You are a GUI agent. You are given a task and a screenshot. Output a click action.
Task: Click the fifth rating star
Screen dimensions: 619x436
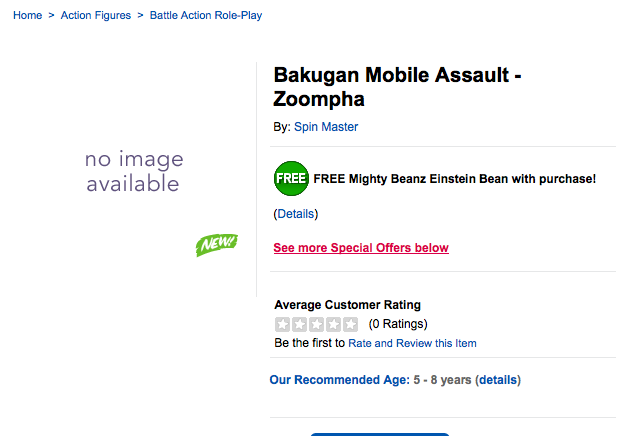350,324
